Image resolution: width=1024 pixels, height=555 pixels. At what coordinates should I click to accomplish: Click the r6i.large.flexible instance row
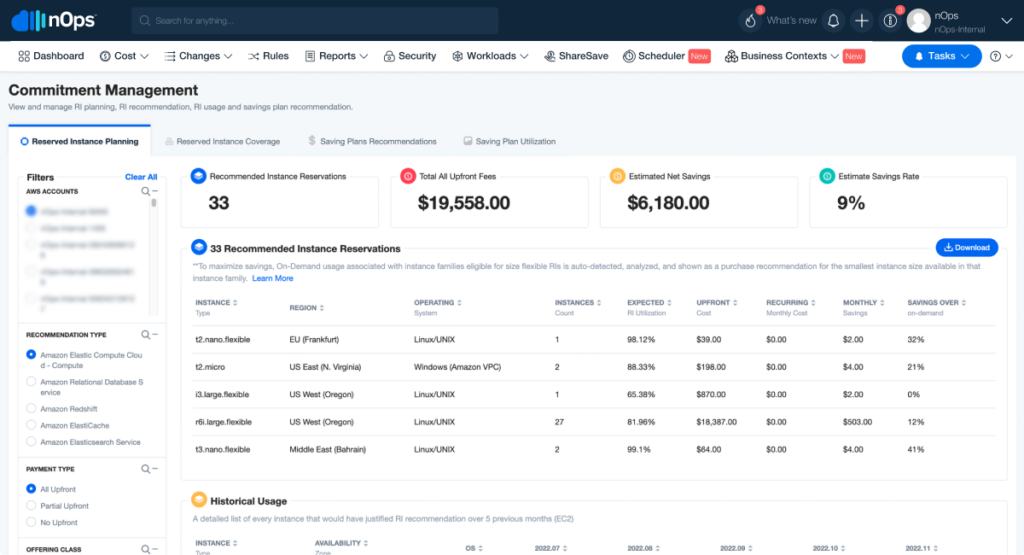[594, 422]
